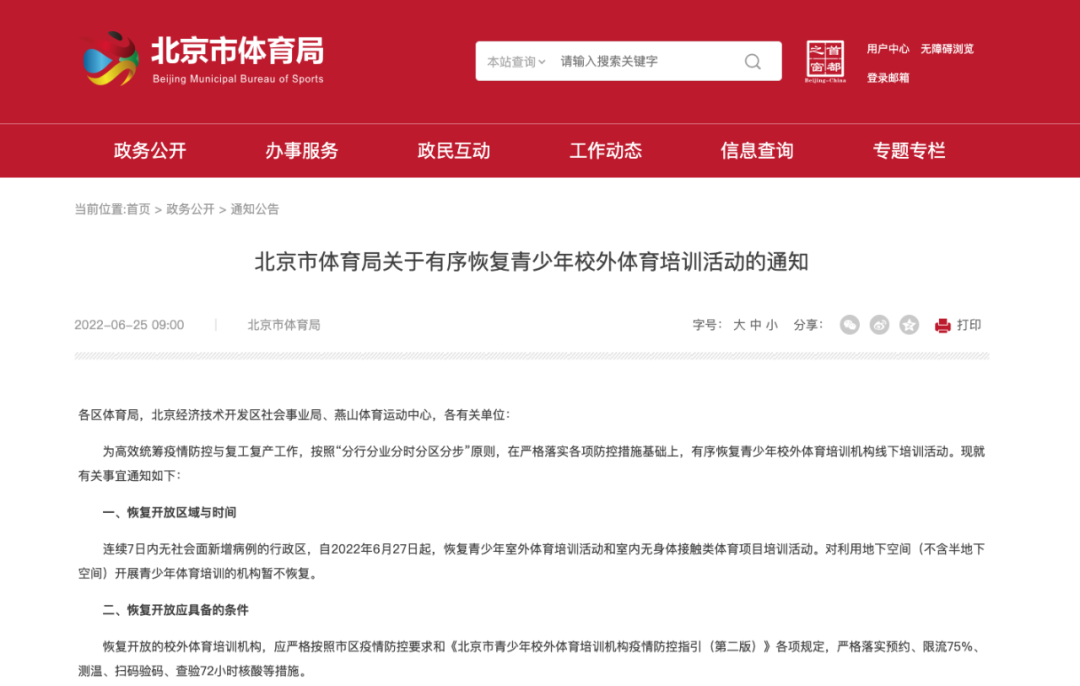Open the 首都之窗 Beijing-China seal icon

pyautogui.click(x=825, y=61)
